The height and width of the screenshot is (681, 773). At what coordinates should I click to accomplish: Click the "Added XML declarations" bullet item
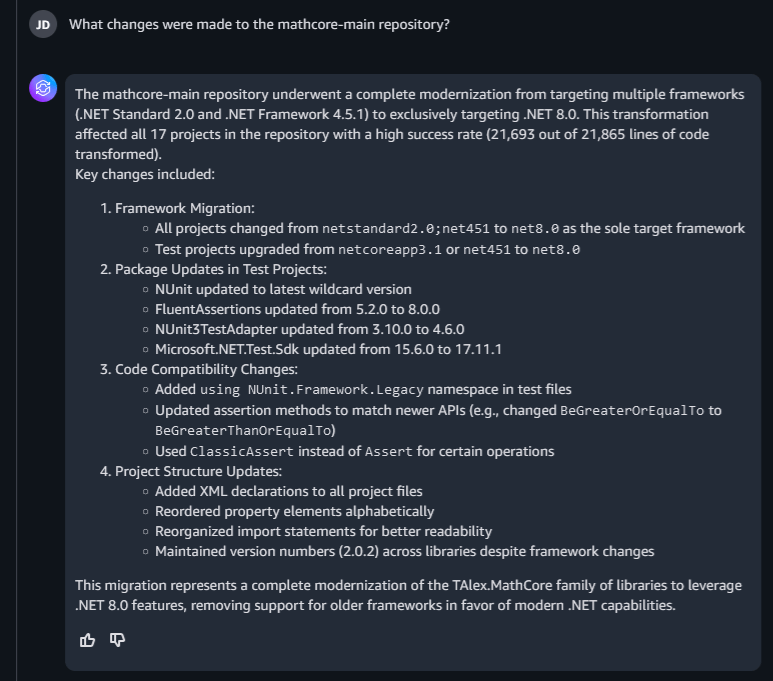point(288,491)
